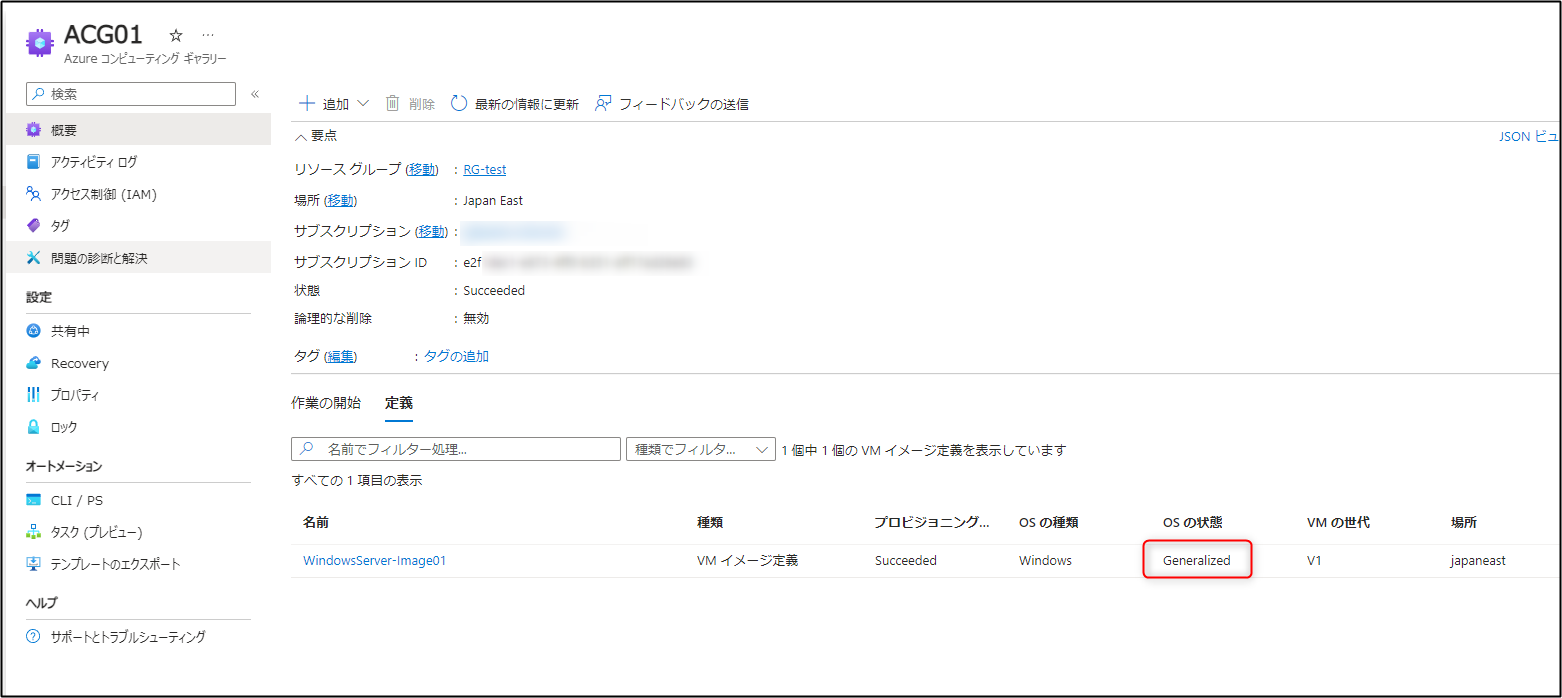The height and width of the screenshot is (698, 1562).
Task: Click the ロック padlock icon
Action: (34, 427)
